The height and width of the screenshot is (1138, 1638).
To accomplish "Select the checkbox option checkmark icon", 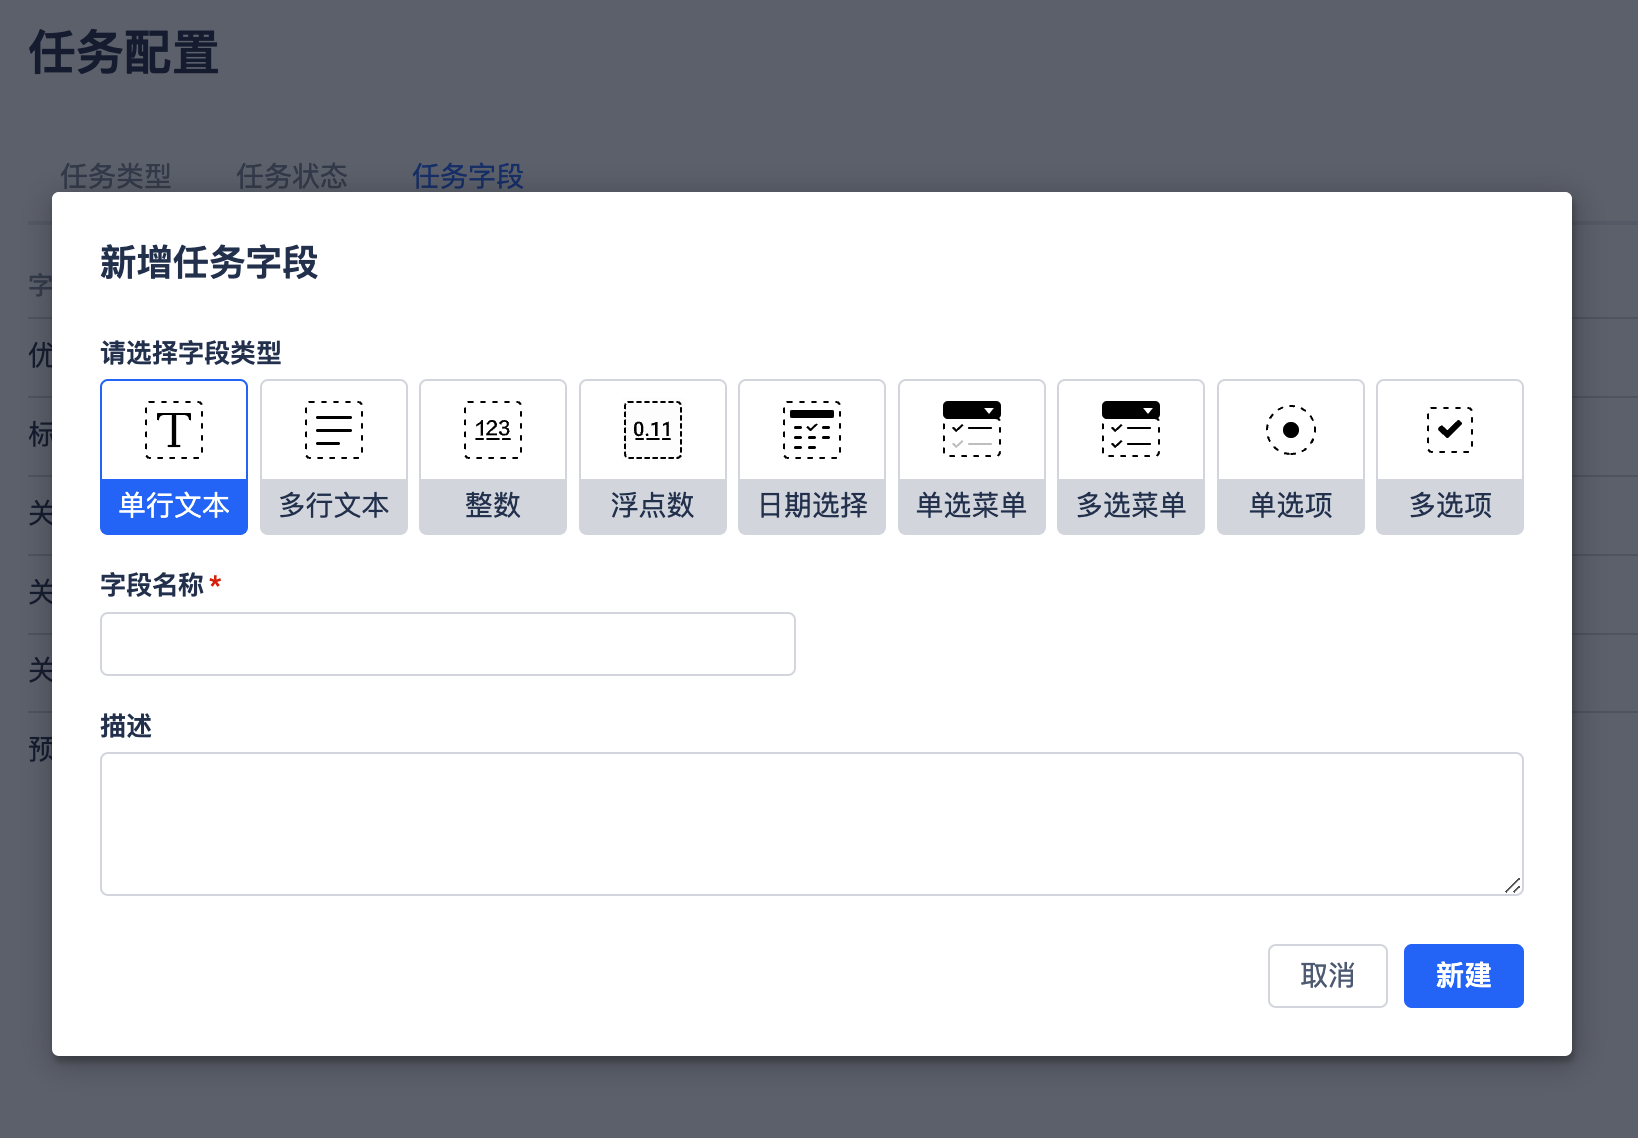I will click(x=1450, y=430).
